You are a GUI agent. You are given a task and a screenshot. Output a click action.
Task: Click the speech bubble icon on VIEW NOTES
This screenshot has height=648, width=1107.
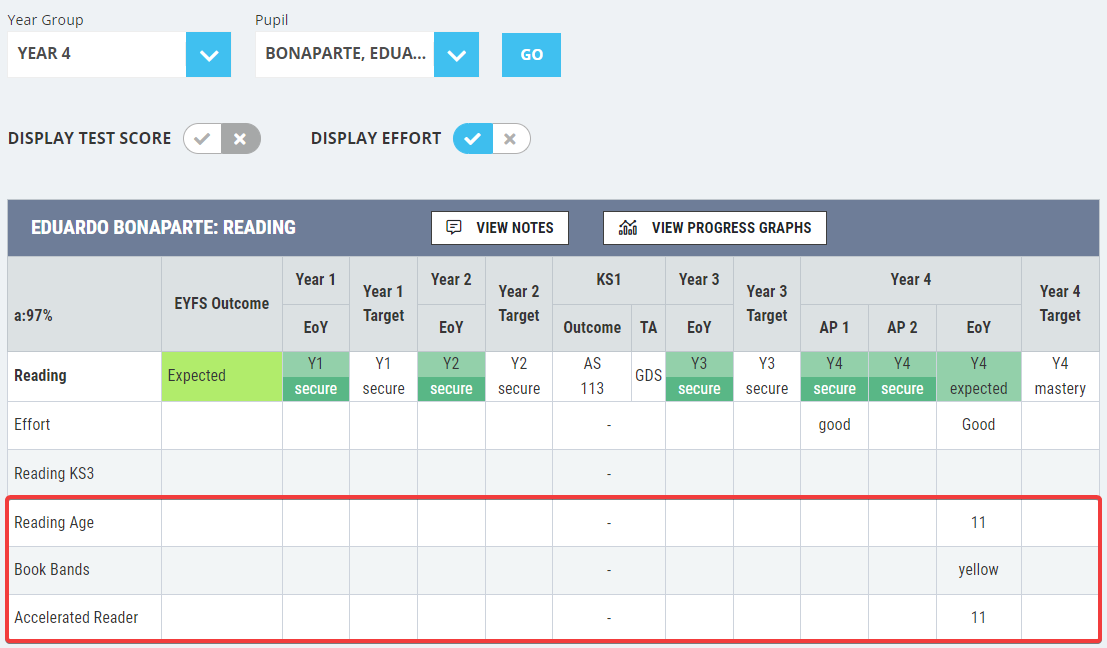point(455,227)
